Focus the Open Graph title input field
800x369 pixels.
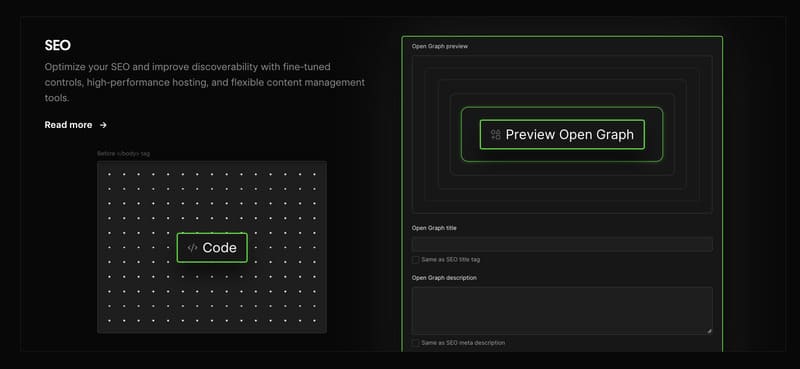562,244
